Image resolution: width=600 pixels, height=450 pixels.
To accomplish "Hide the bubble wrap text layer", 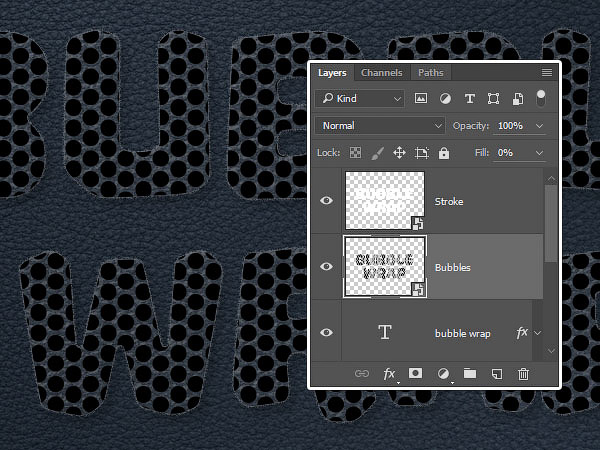I will tap(326, 332).
